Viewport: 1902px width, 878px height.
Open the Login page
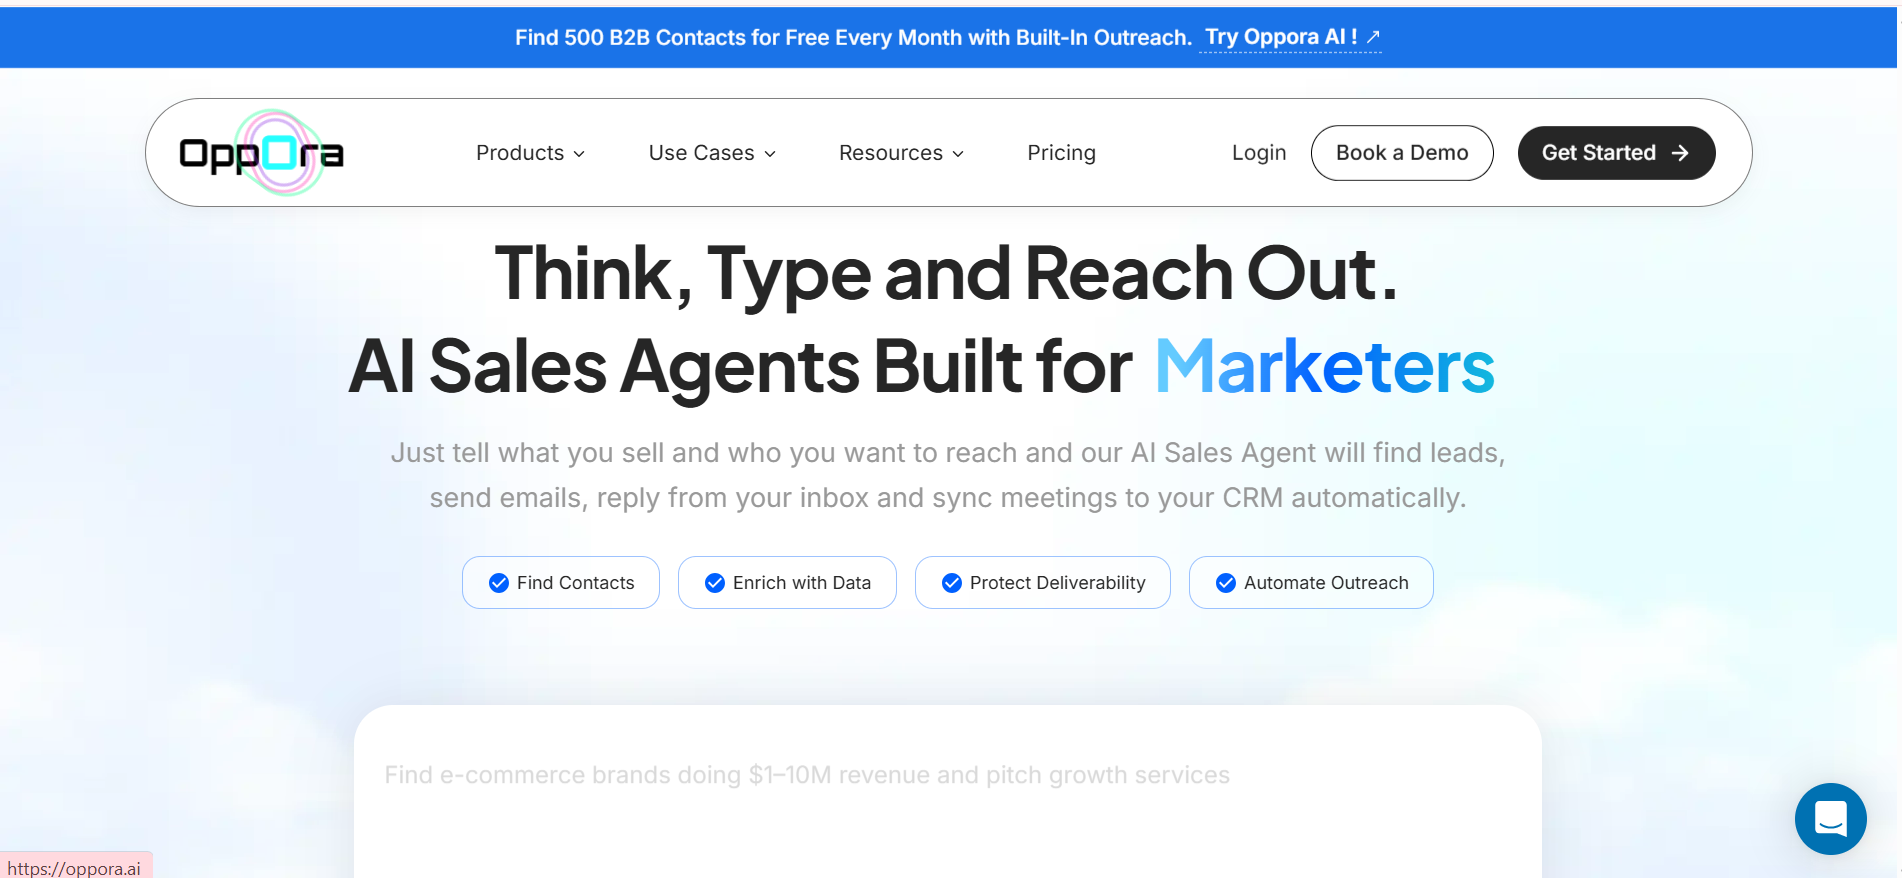pyautogui.click(x=1258, y=153)
